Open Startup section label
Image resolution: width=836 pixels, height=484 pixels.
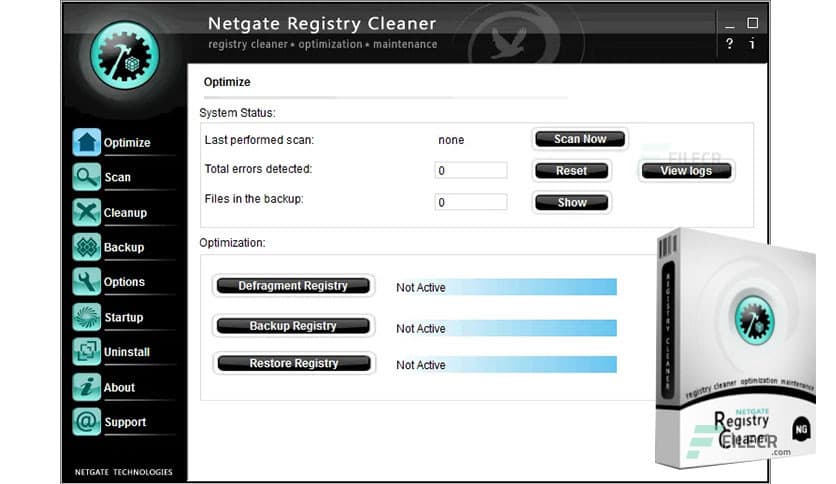click(124, 317)
